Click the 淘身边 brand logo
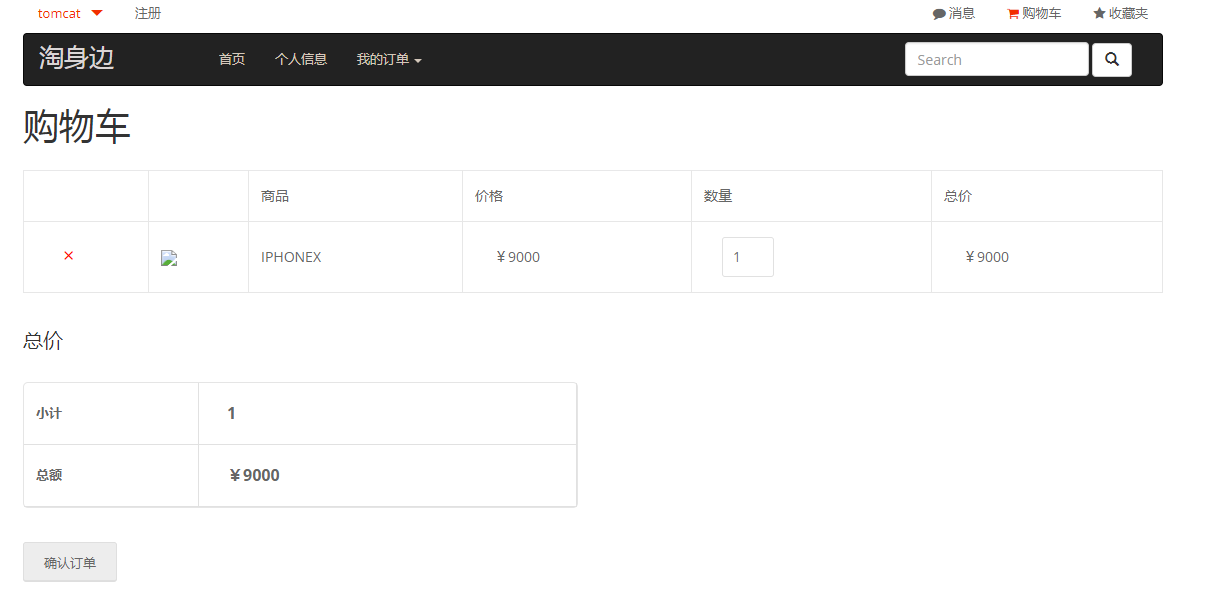The height and width of the screenshot is (604, 1215). tap(77, 58)
